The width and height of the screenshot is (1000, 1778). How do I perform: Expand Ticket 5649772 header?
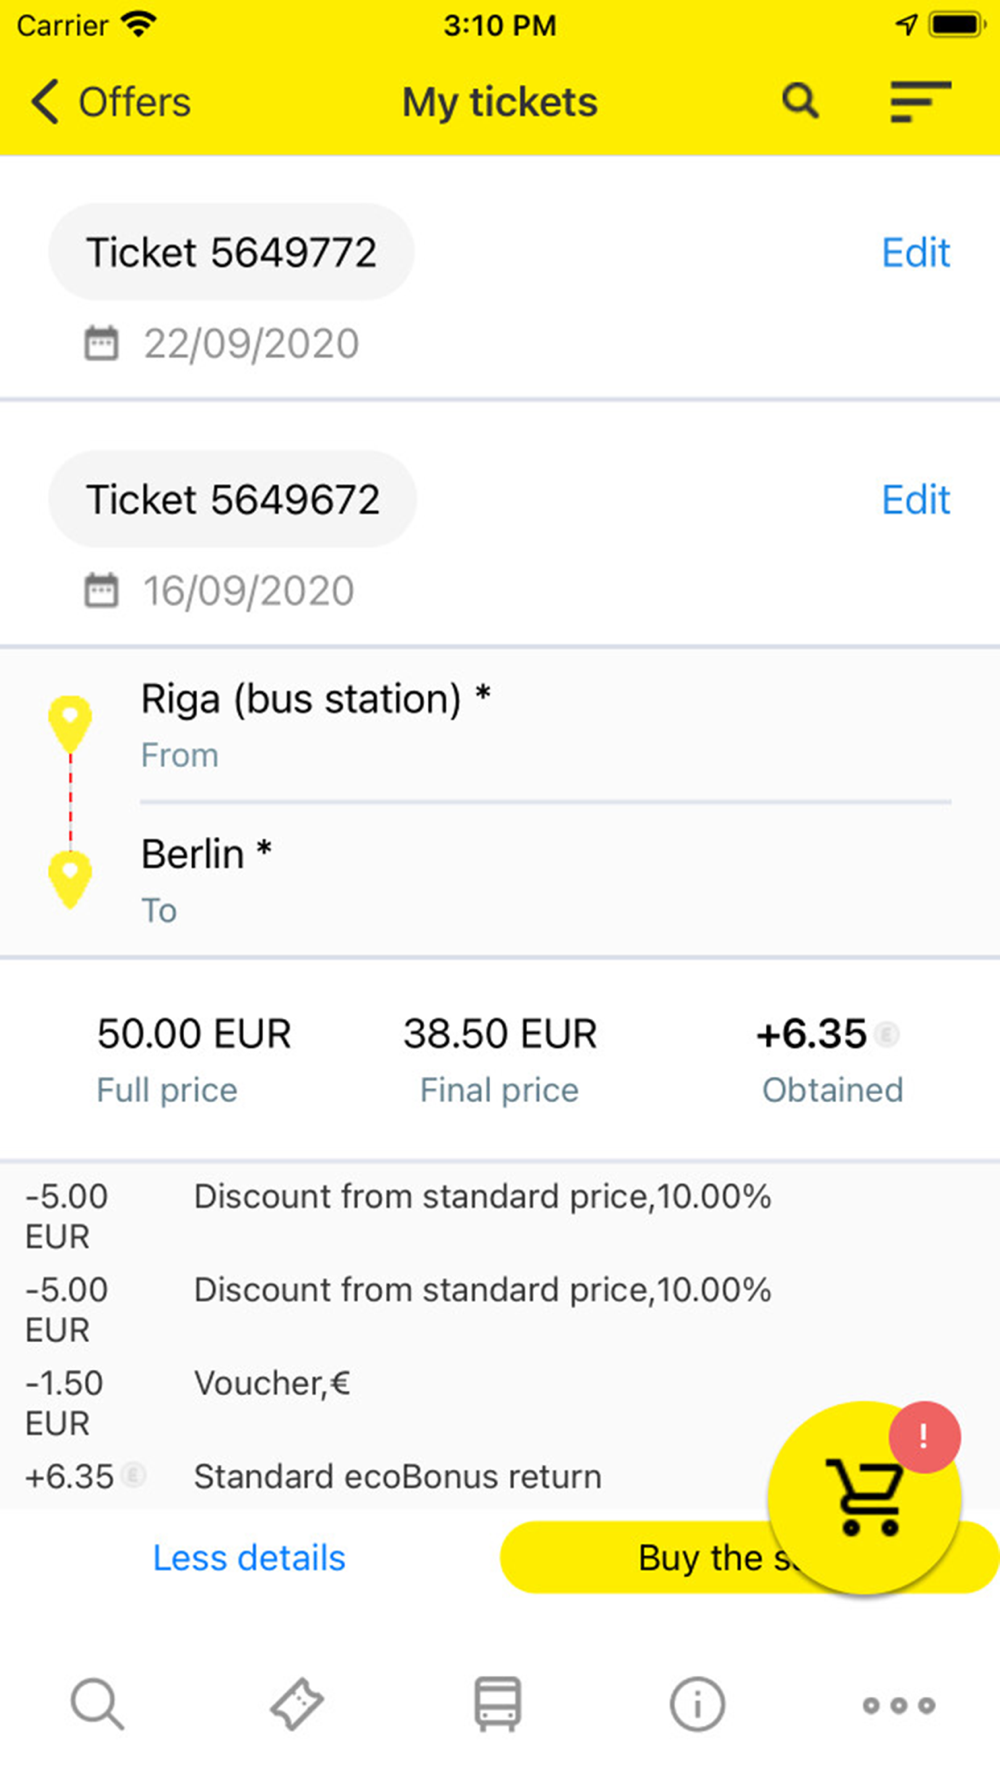point(231,253)
